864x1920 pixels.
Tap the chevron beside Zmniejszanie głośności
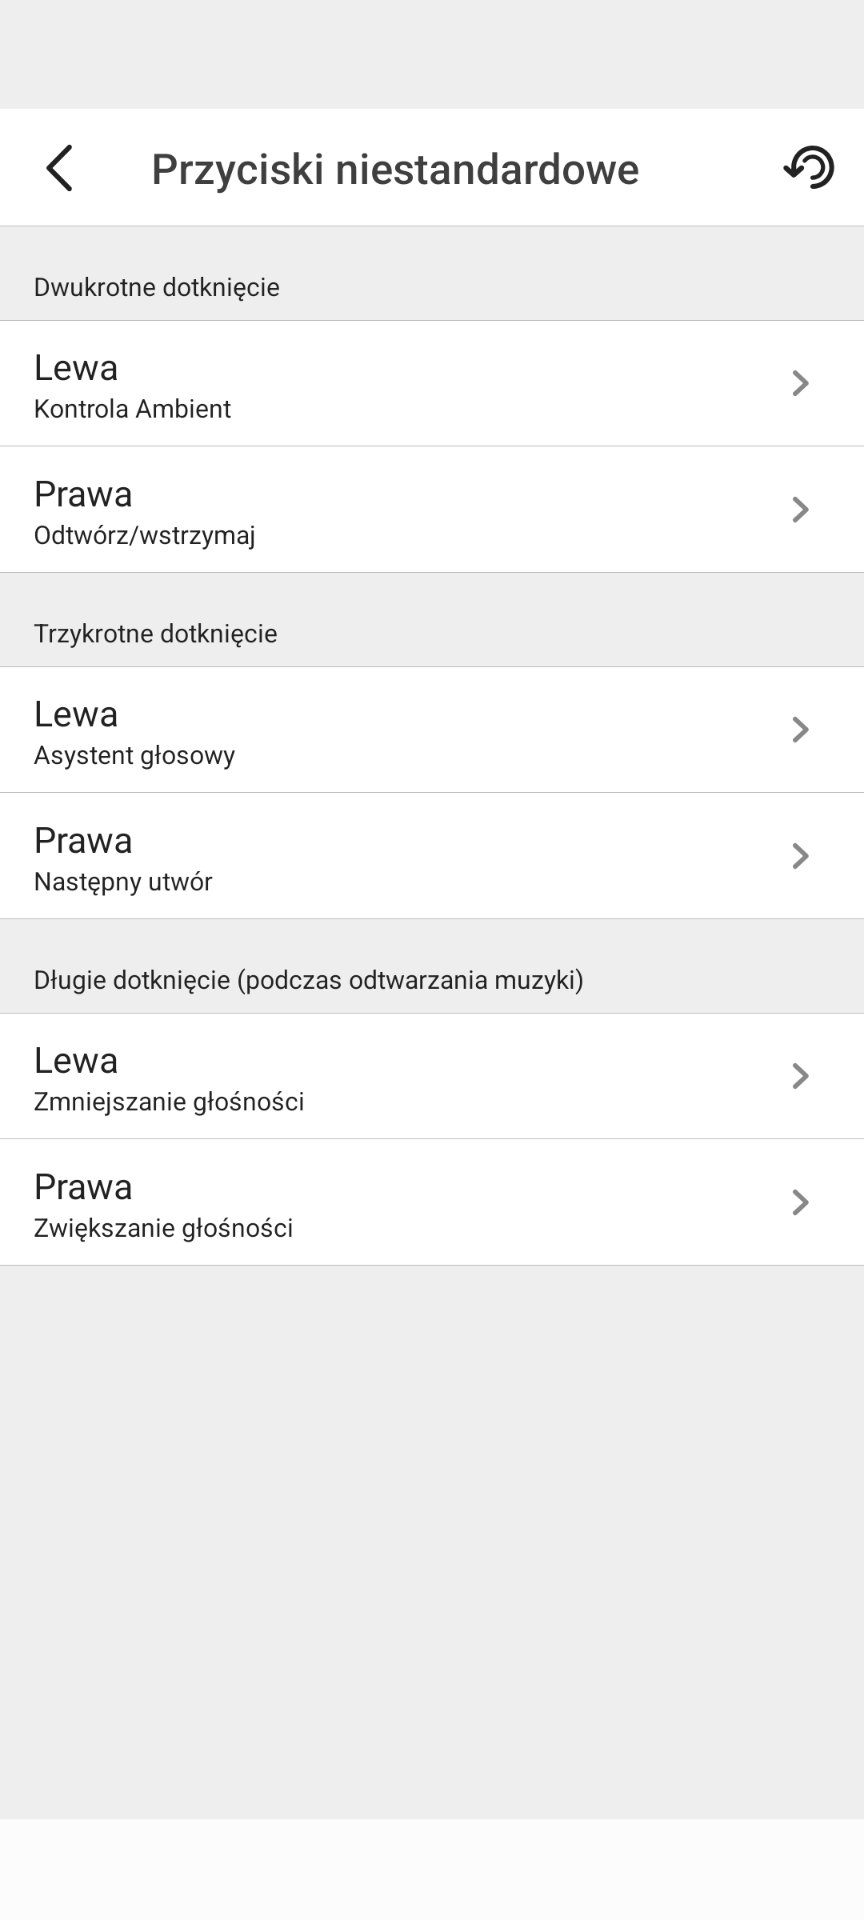800,1076
